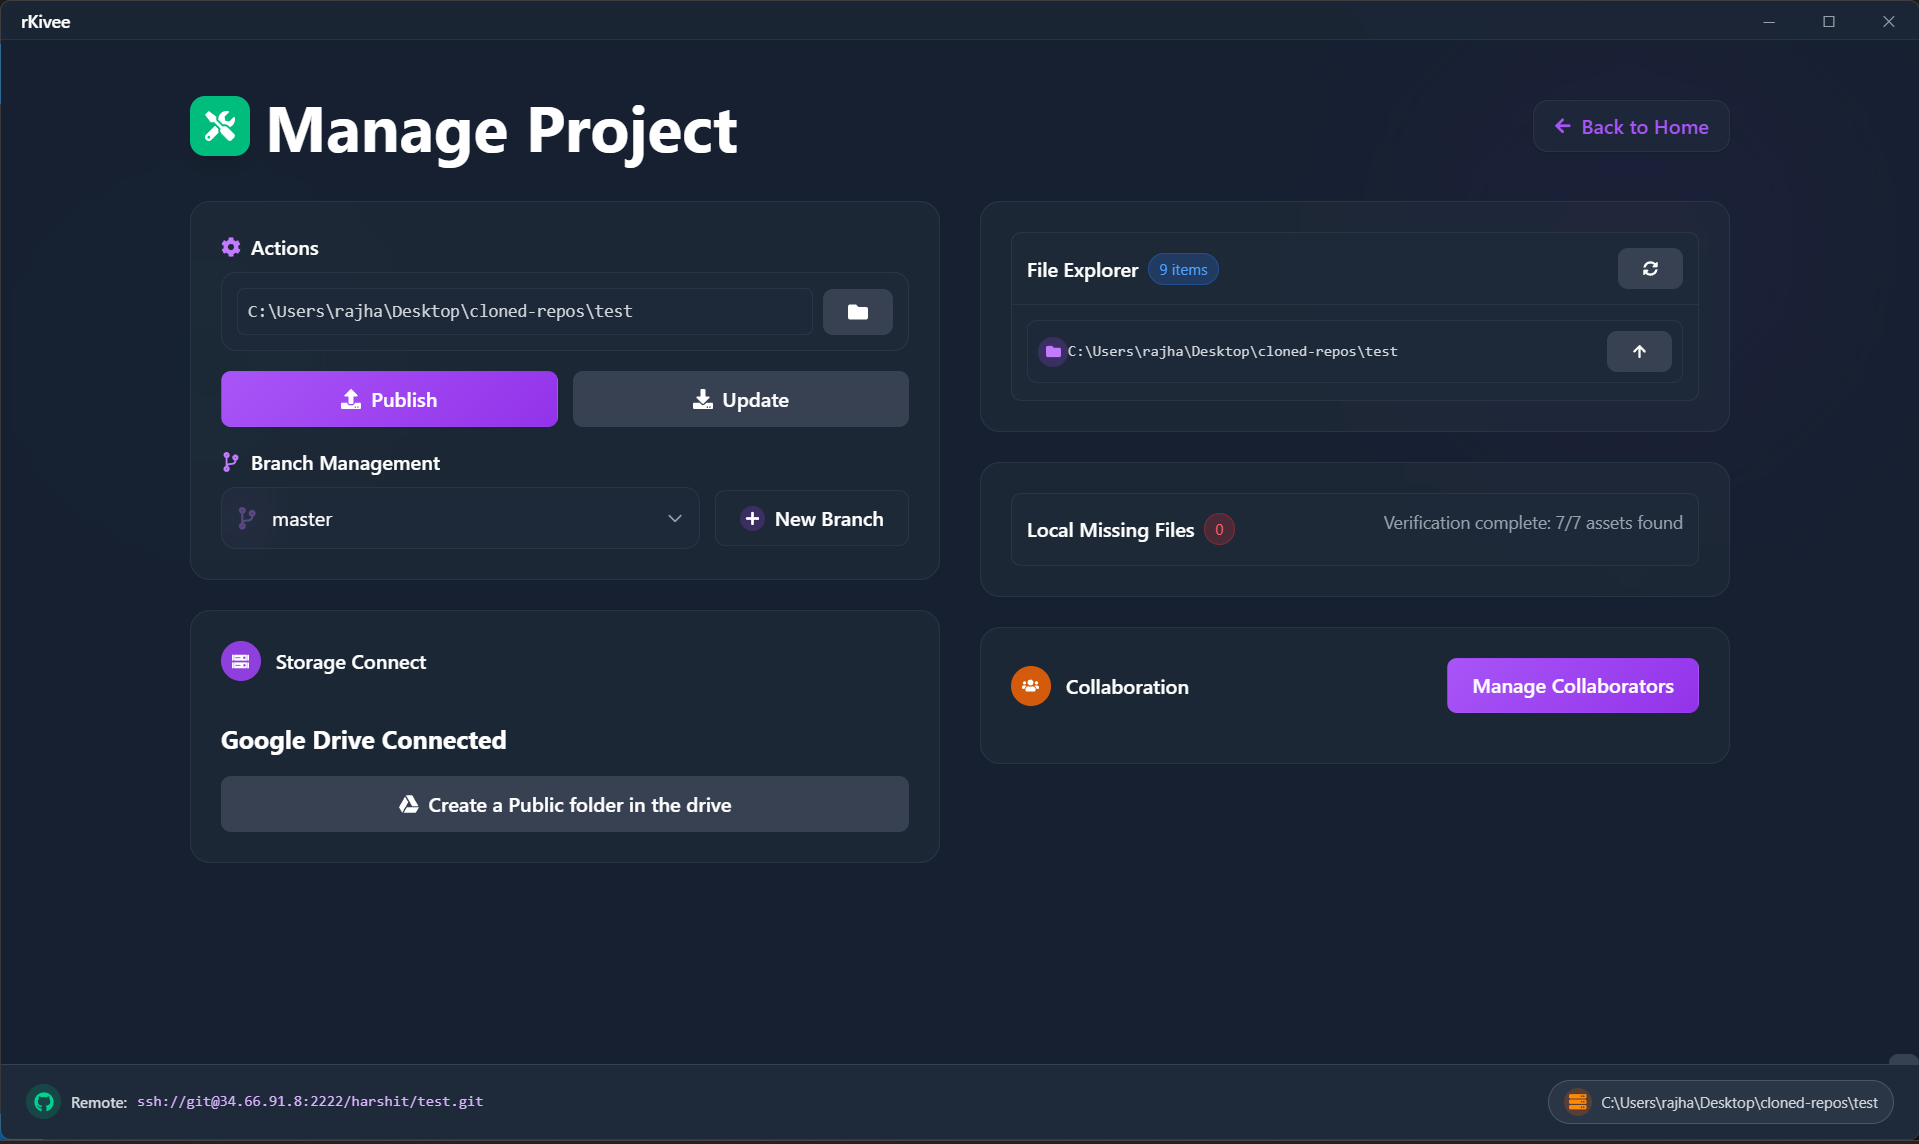1919x1144 pixels.
Task: Click the remote SSH URL text
Action: 310,1102
